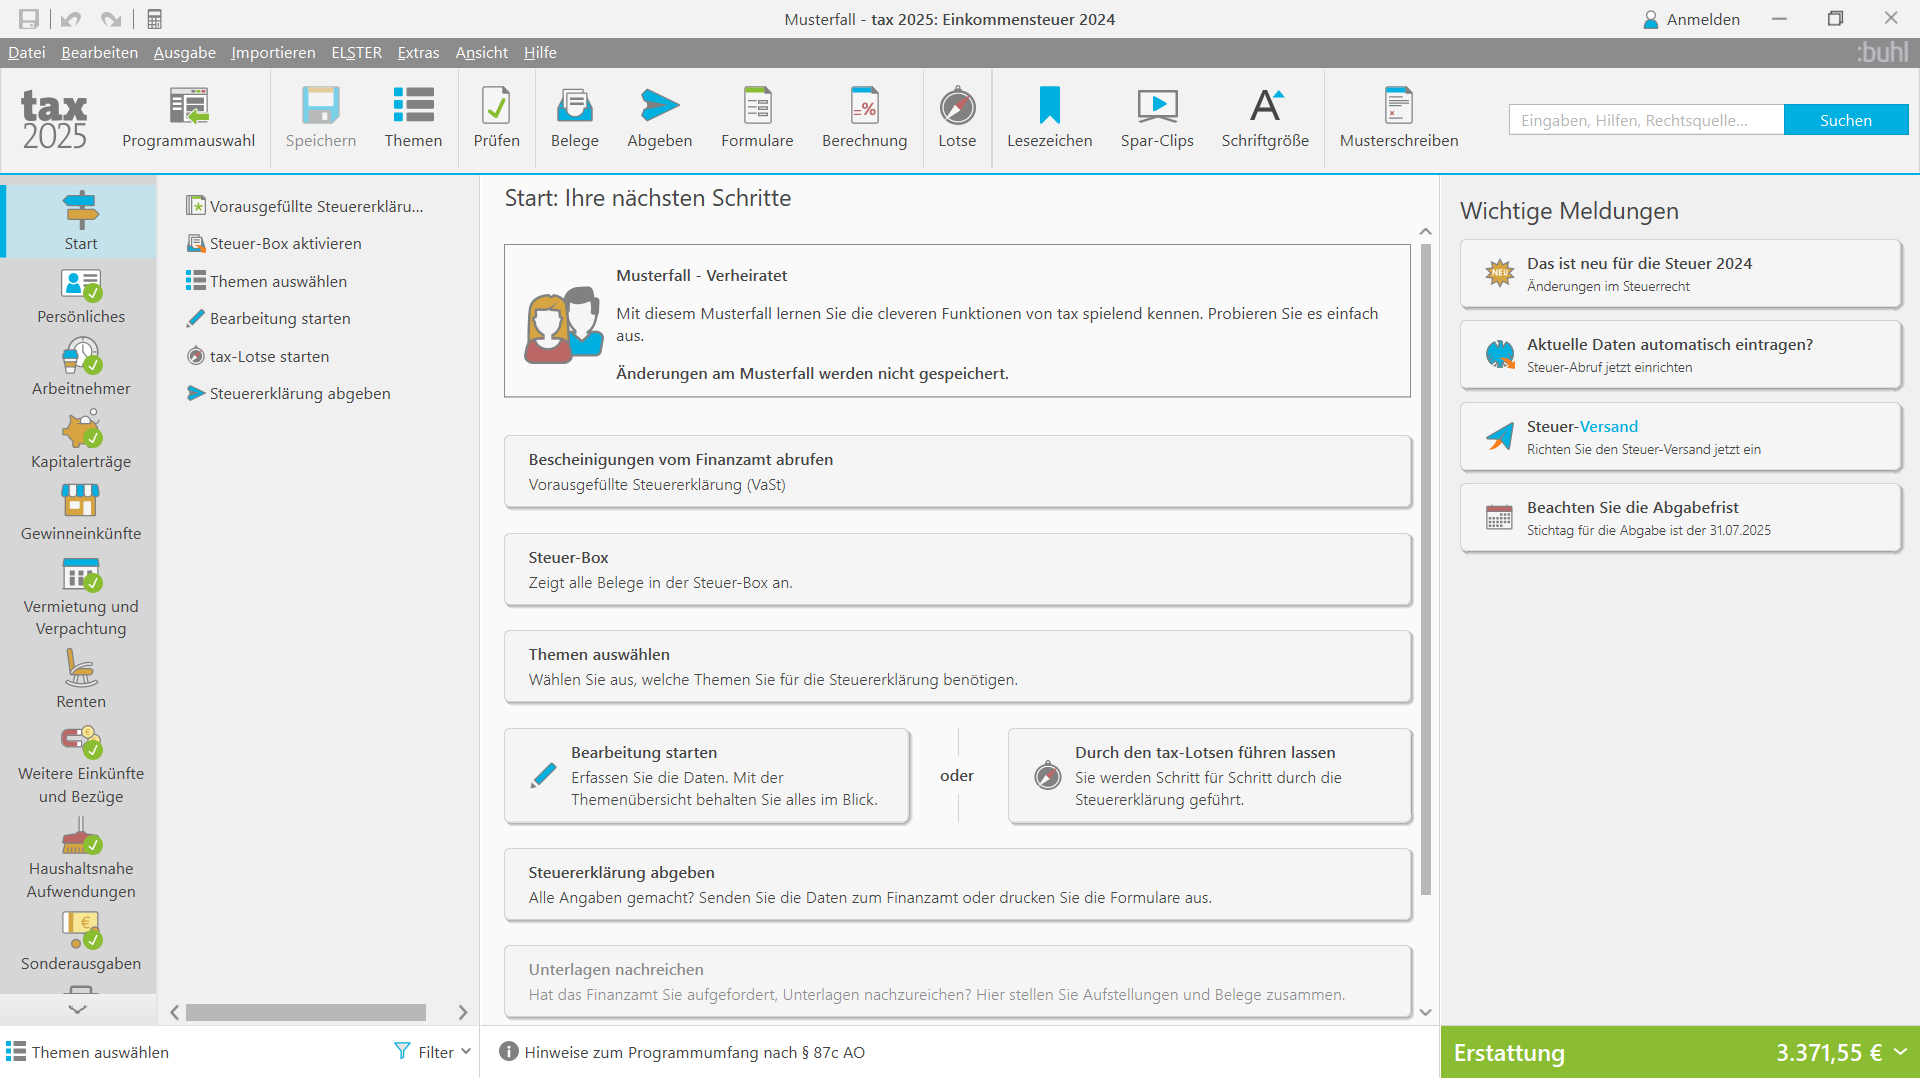
Task: Open the ELSTER menu
Action: pyautogui.click(x=356, y=53)
